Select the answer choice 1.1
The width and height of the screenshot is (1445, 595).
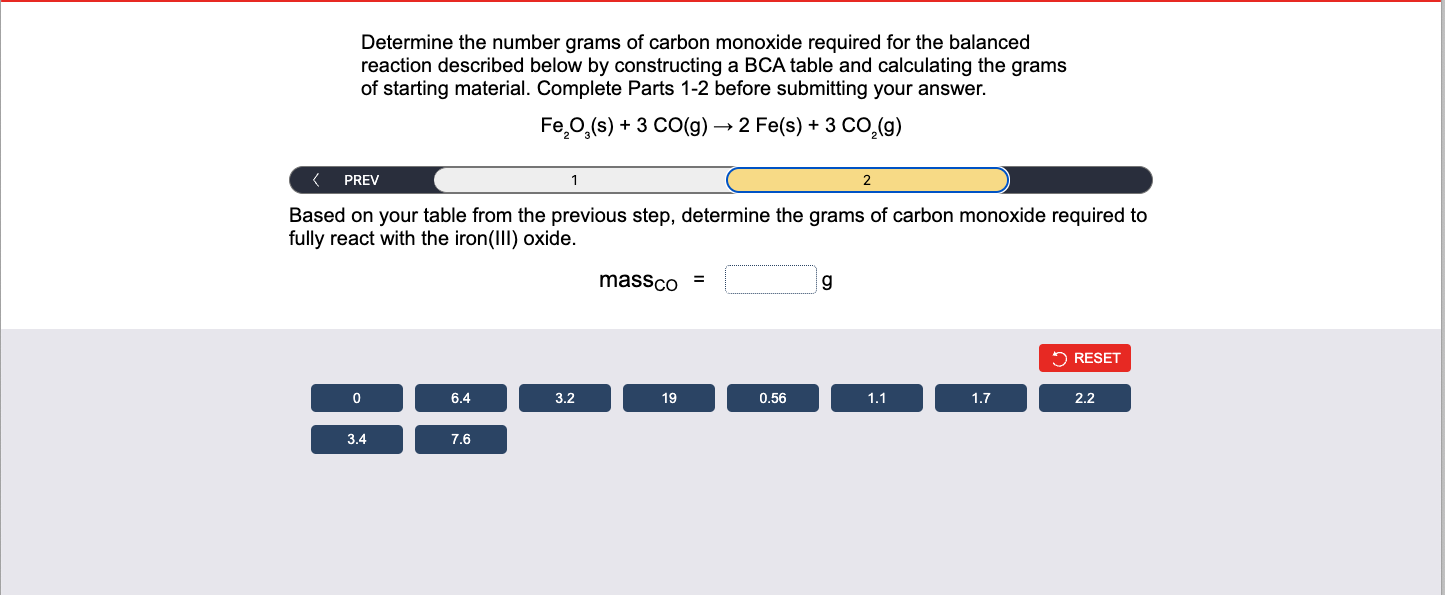click(x=876, y=397)
